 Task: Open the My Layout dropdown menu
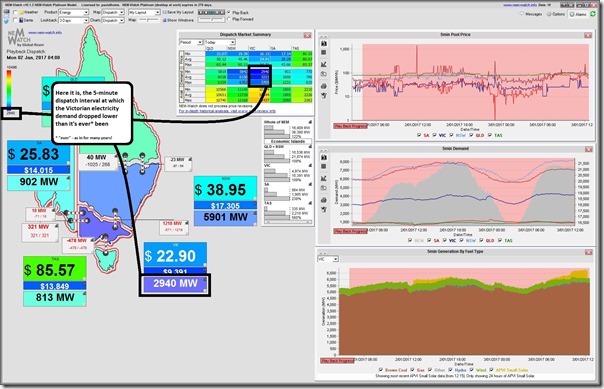[x=144, y=12]
